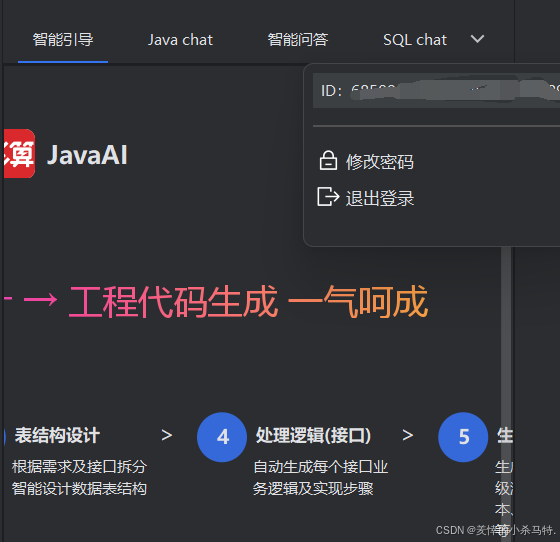Screen dimensions: 560x542
Task: Click the red JavaAI logo icon
Action: [x=19, y=154]
